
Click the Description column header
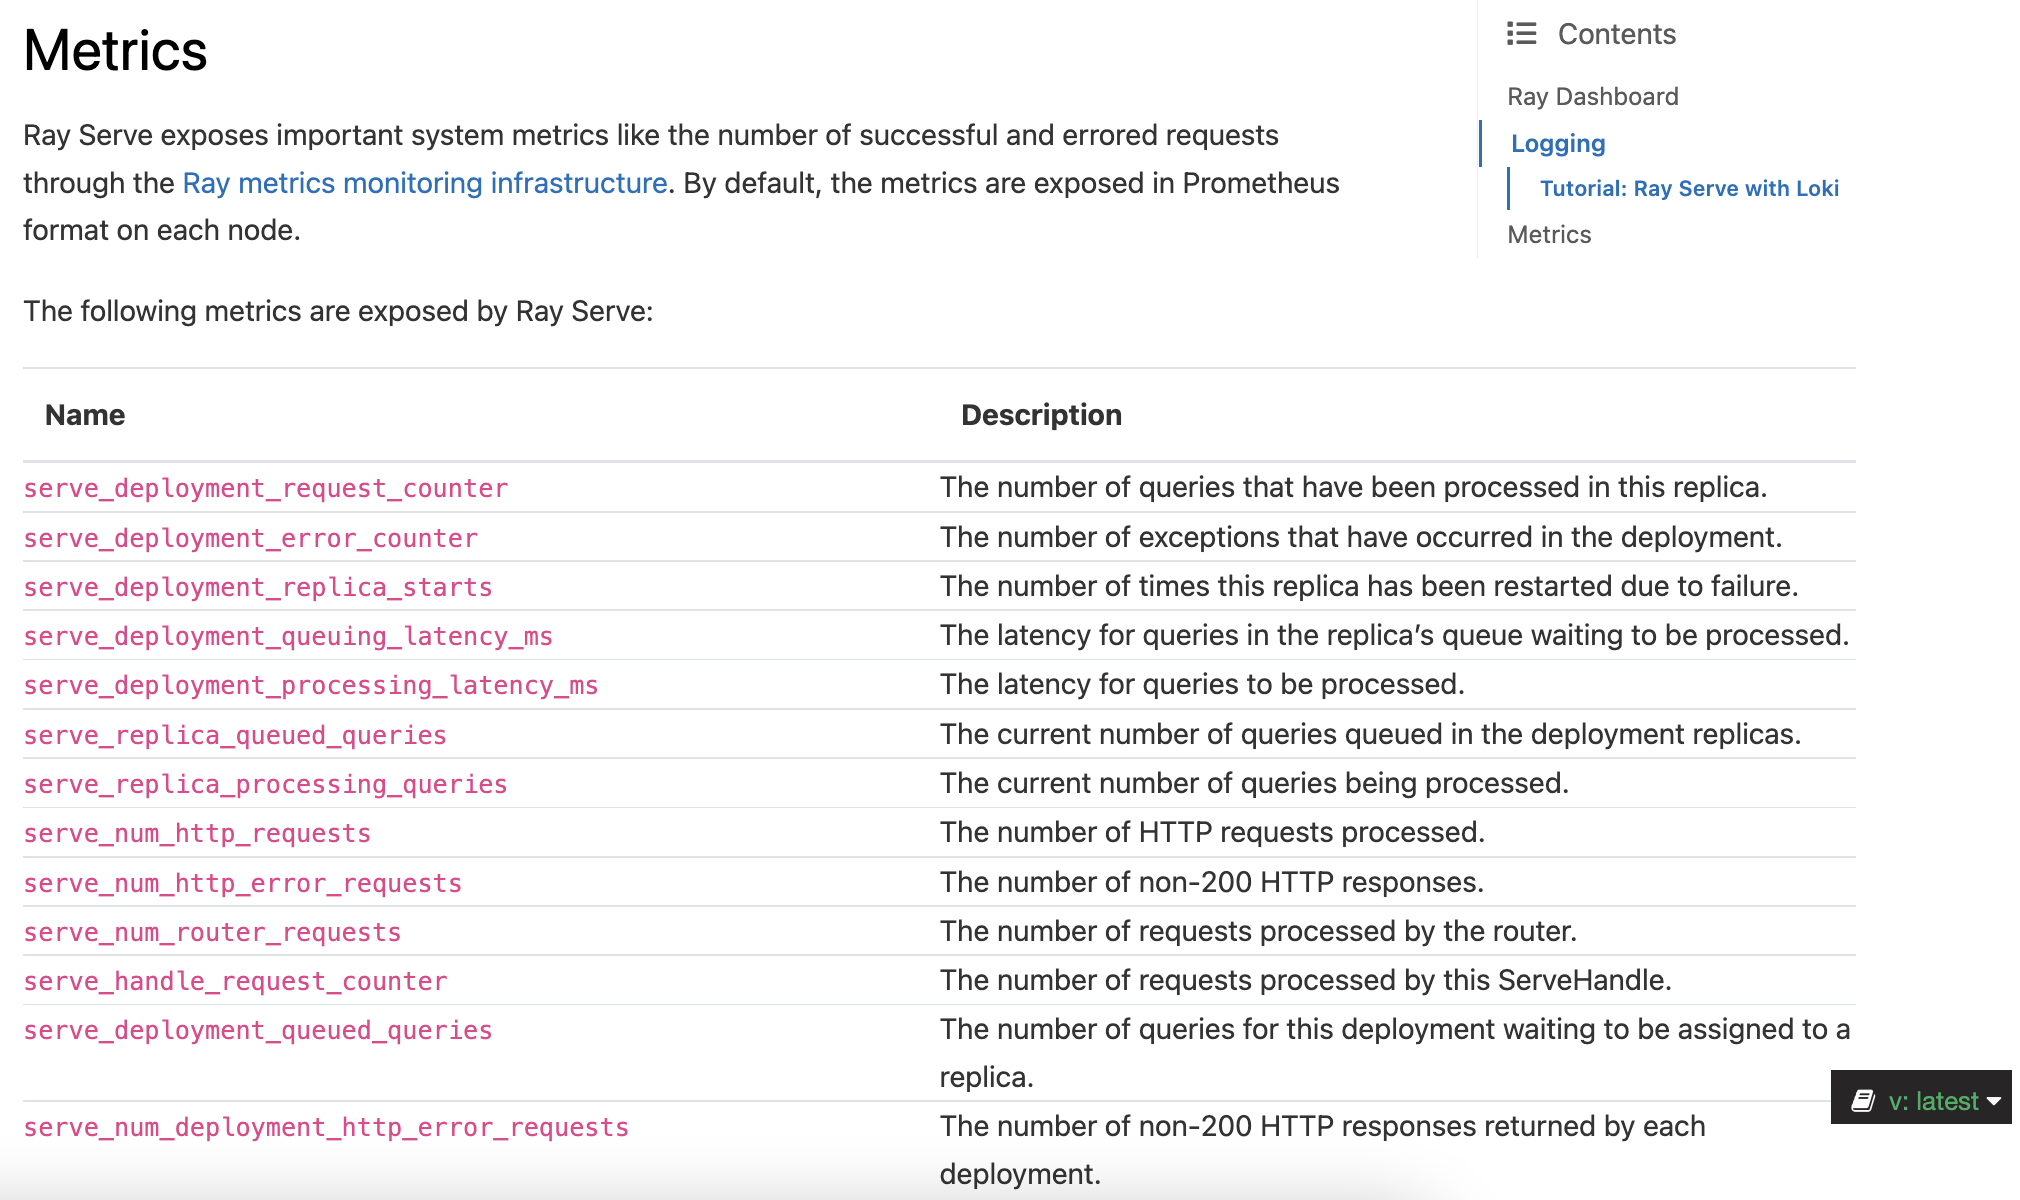coord(1040,415)
